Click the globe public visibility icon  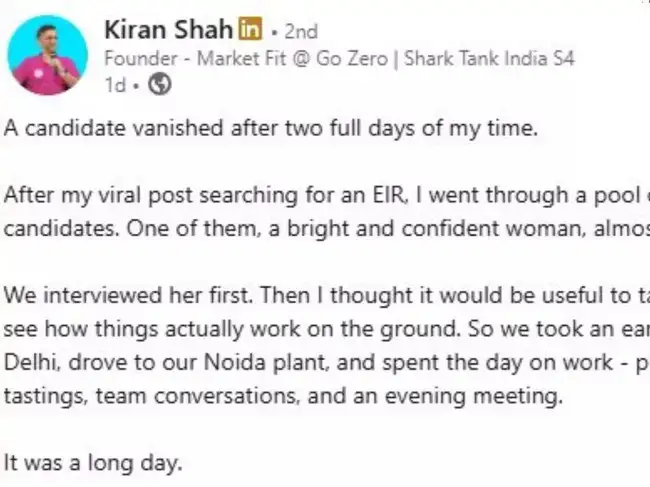[158, 85]
